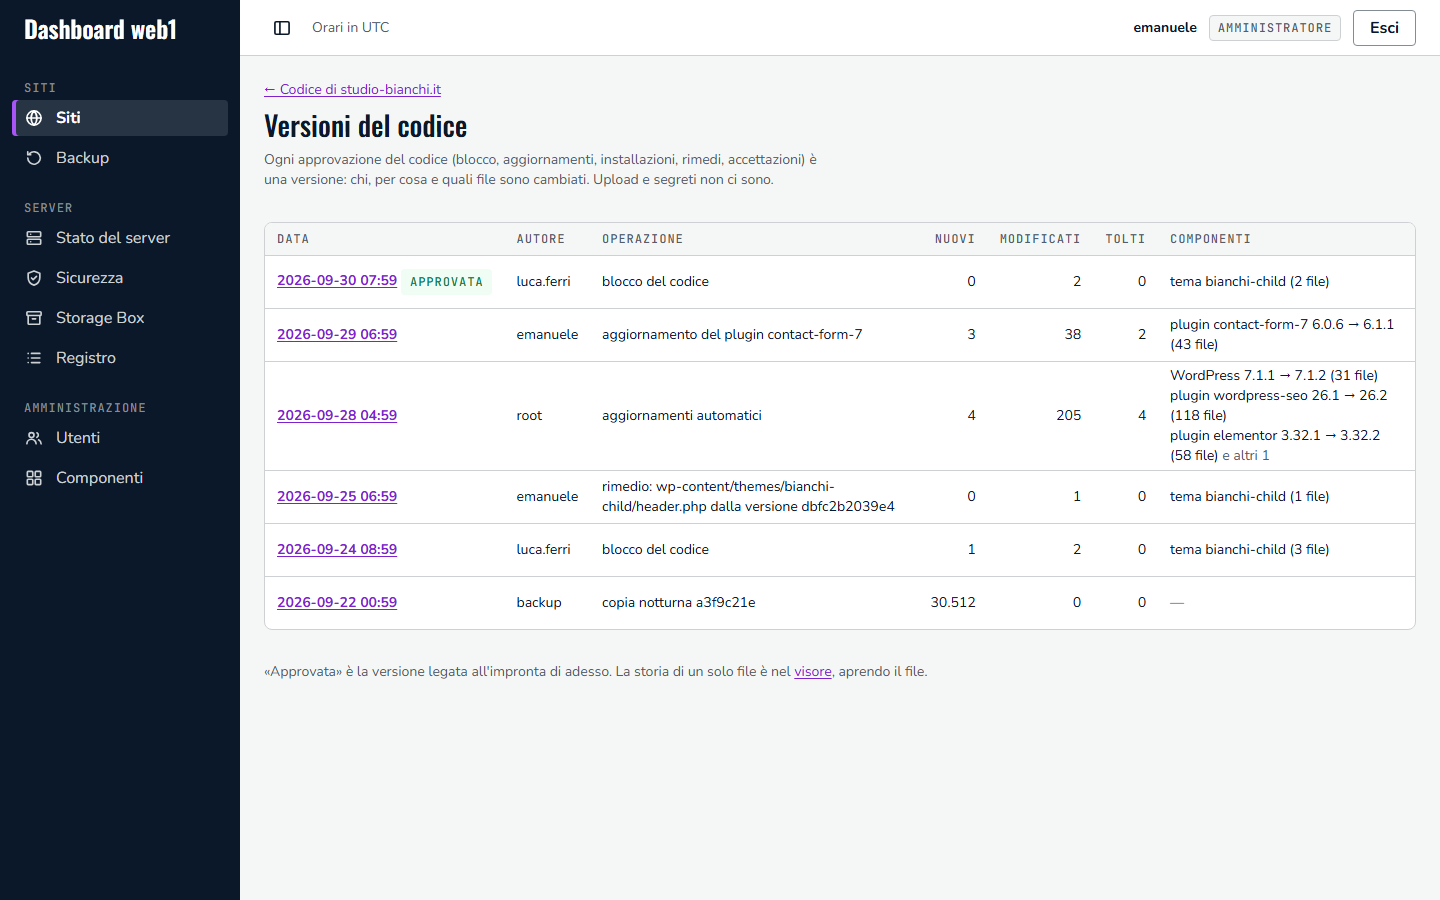1440x900 pixels.
Task: Follow the visore link in the footnote
Action: tap(813, 672)
